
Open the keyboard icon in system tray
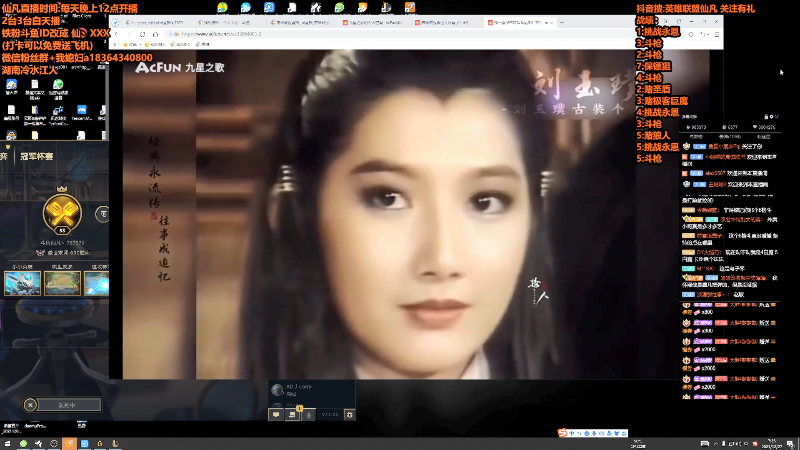tap(705, 444)
